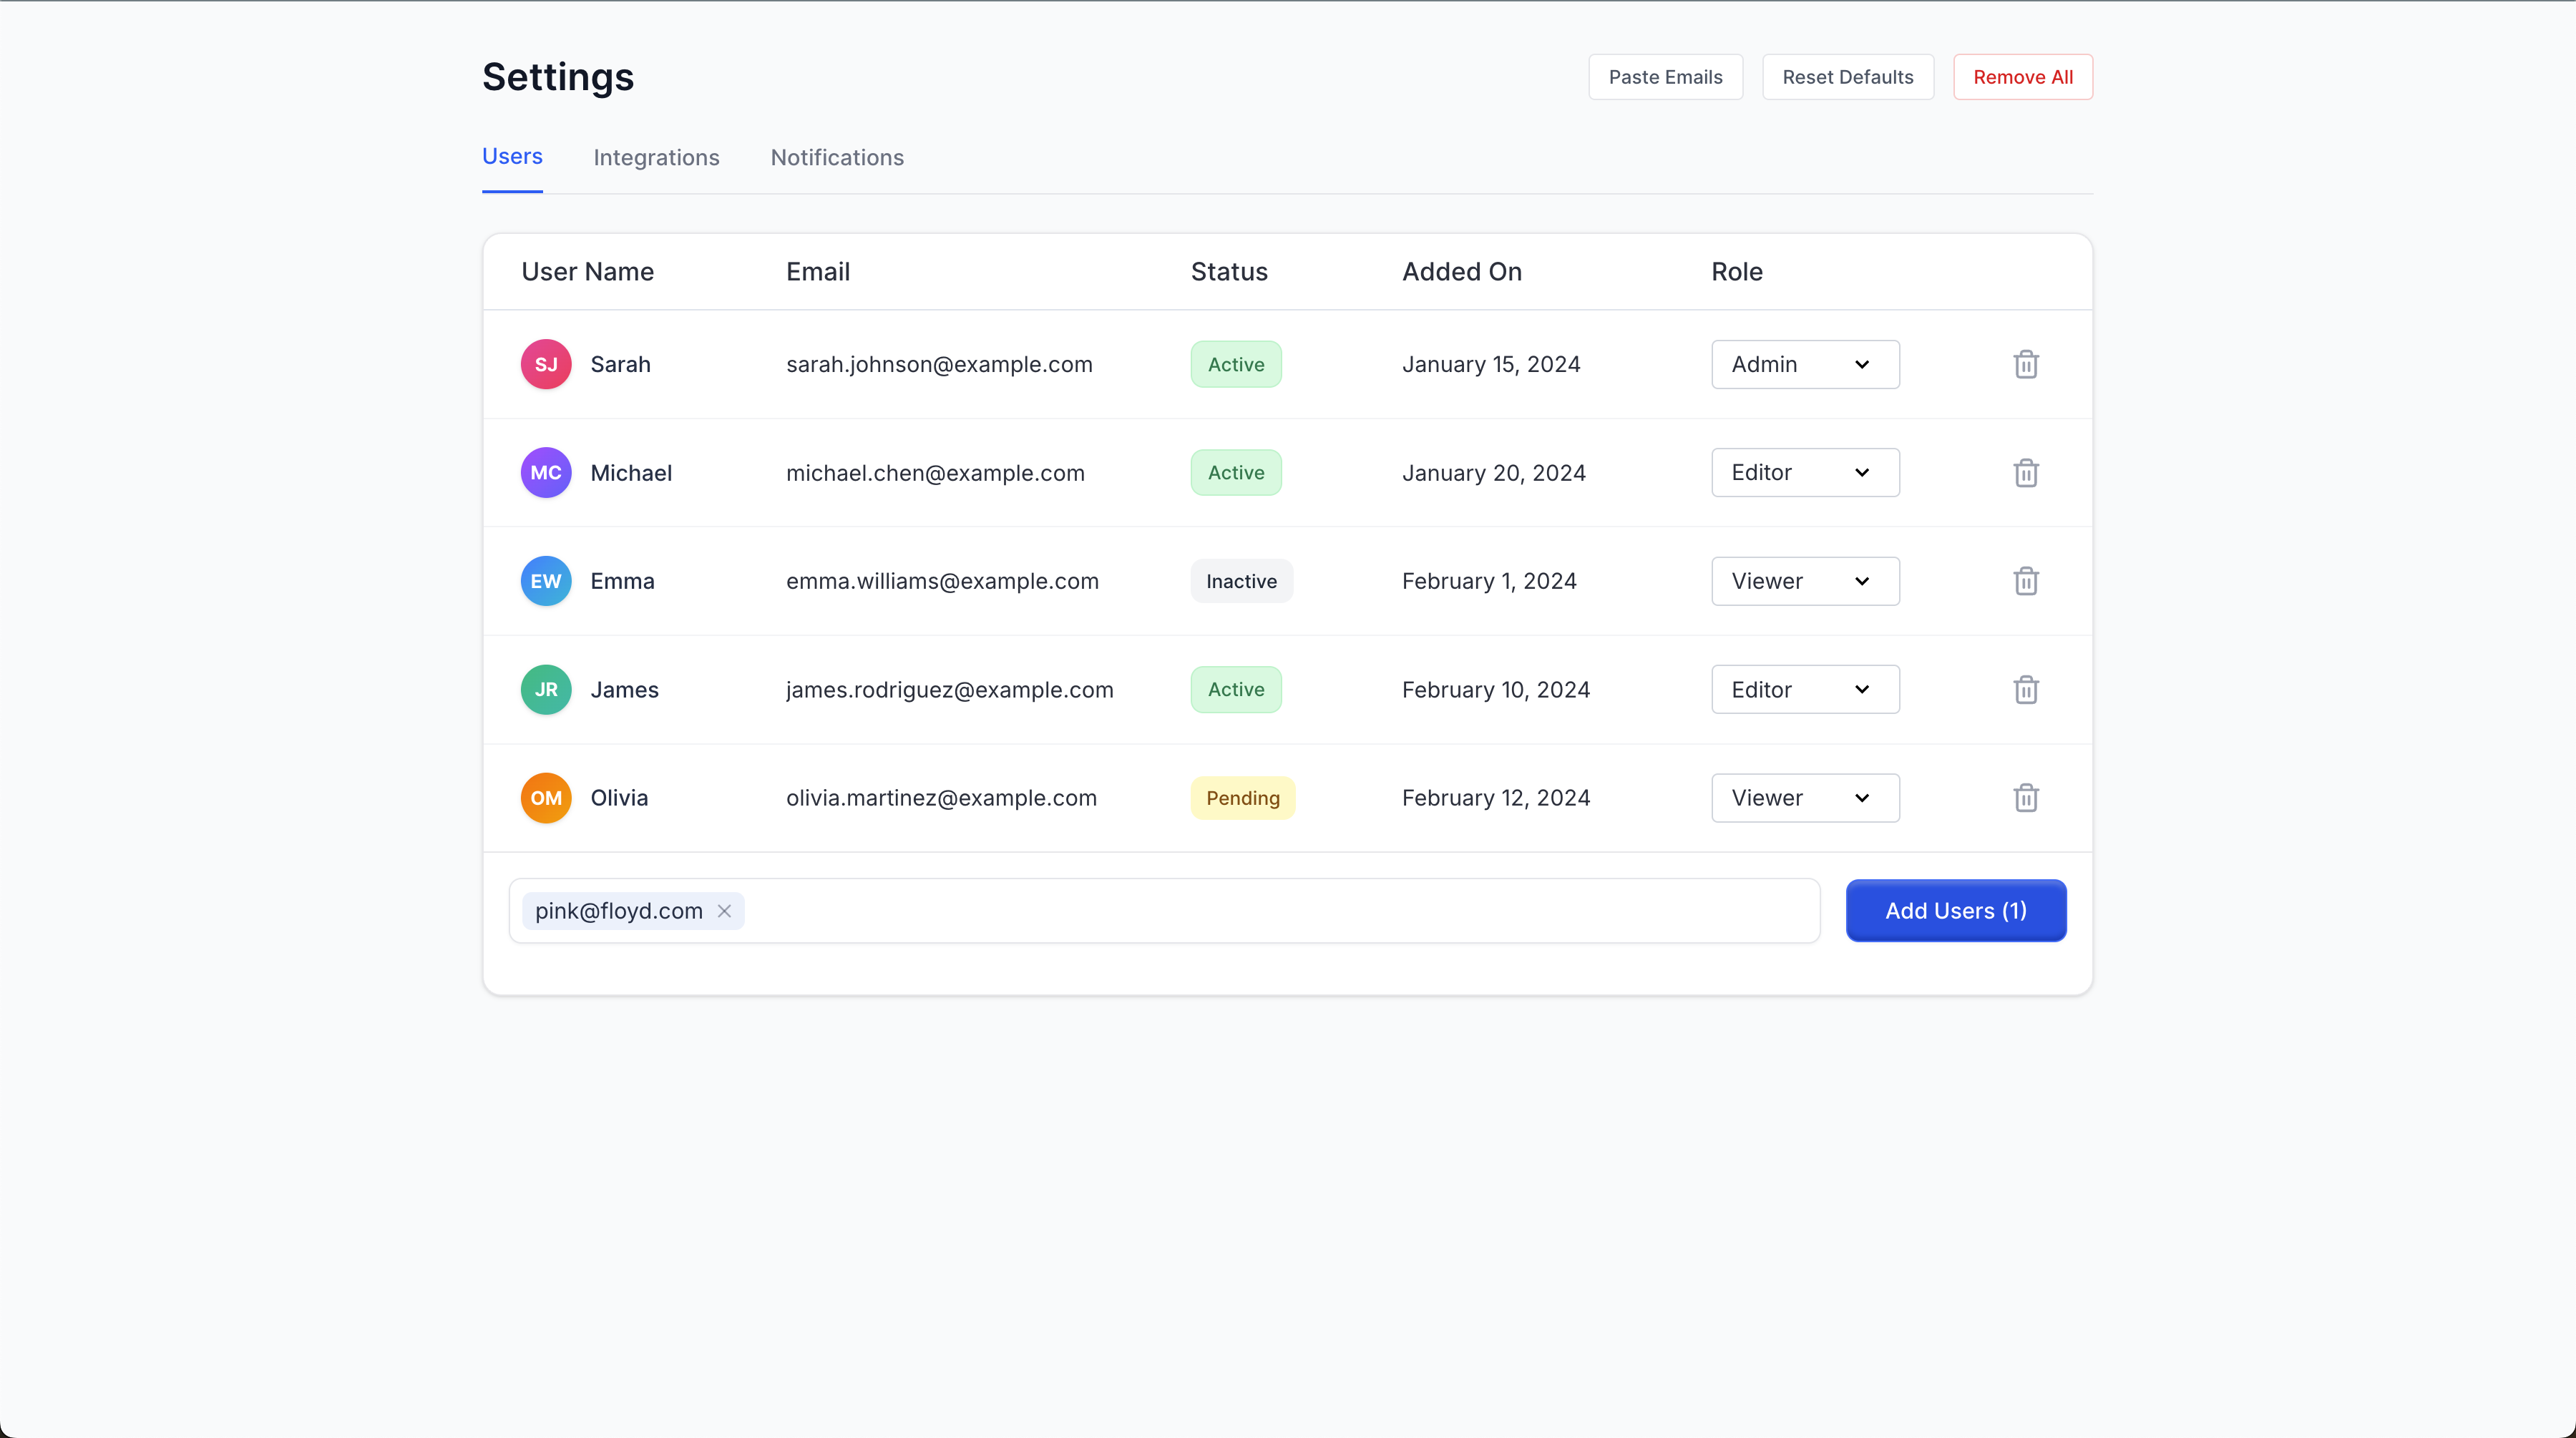Delete the user Sarah via trash icon
2576x1438 pixels.
pyautogui.click(x=2026, y=364)
